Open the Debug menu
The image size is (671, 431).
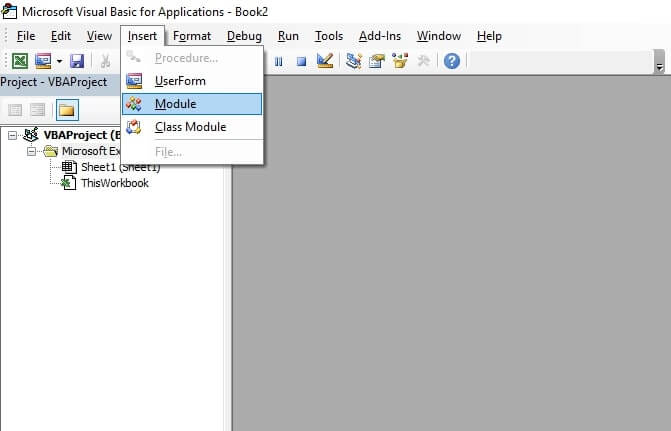[x=244, y=36]
